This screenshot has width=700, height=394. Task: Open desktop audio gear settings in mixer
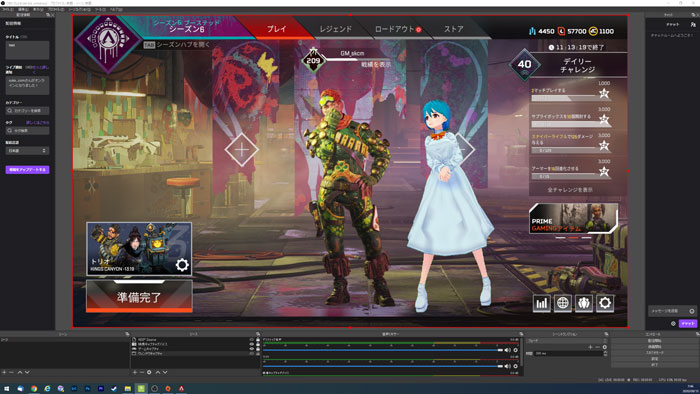tap(515, 350)
